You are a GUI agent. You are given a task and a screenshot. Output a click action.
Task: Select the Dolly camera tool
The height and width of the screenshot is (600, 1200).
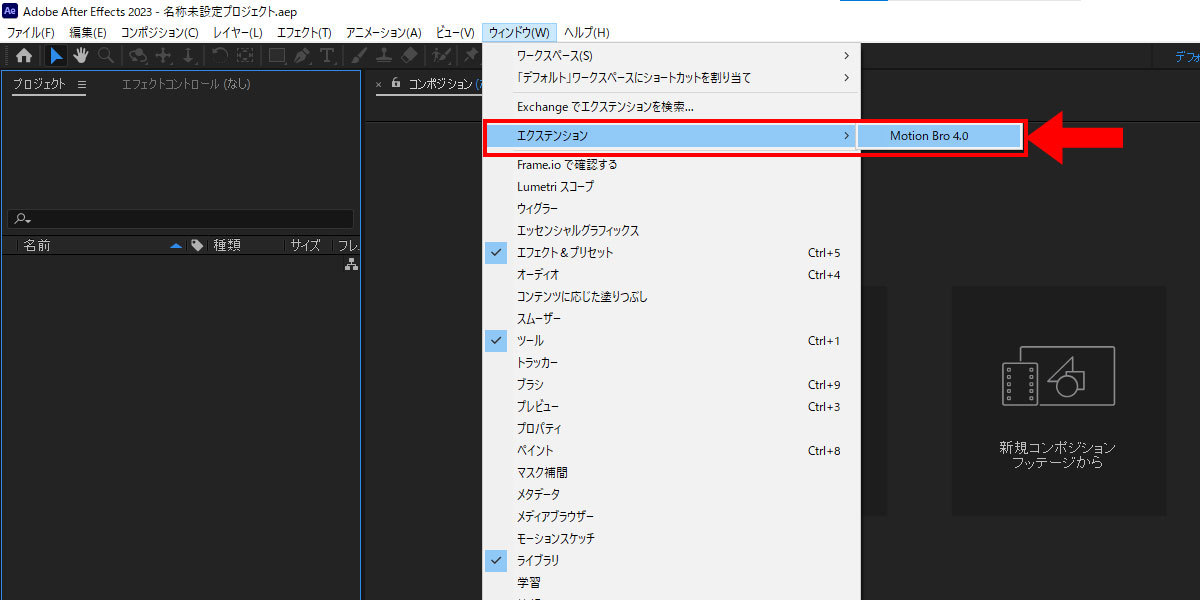tap(188, 56)
